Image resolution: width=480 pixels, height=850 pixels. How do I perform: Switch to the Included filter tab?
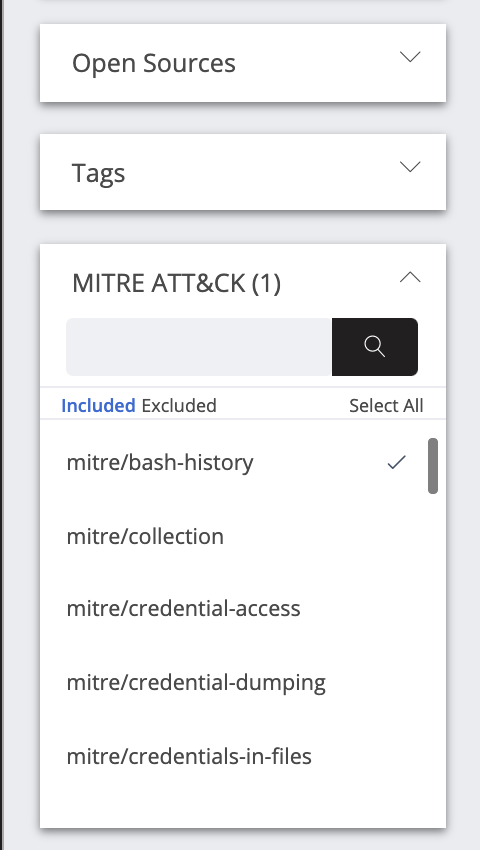(x=98, y=405)
